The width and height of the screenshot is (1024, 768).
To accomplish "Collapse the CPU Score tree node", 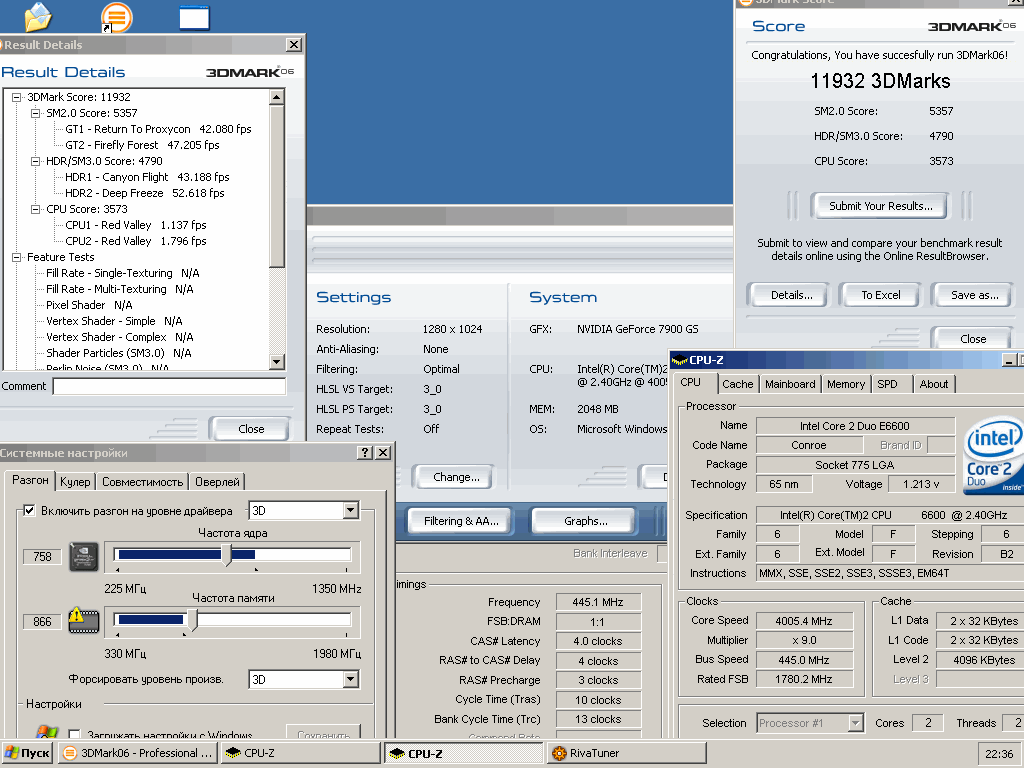I will pos(35,209).
